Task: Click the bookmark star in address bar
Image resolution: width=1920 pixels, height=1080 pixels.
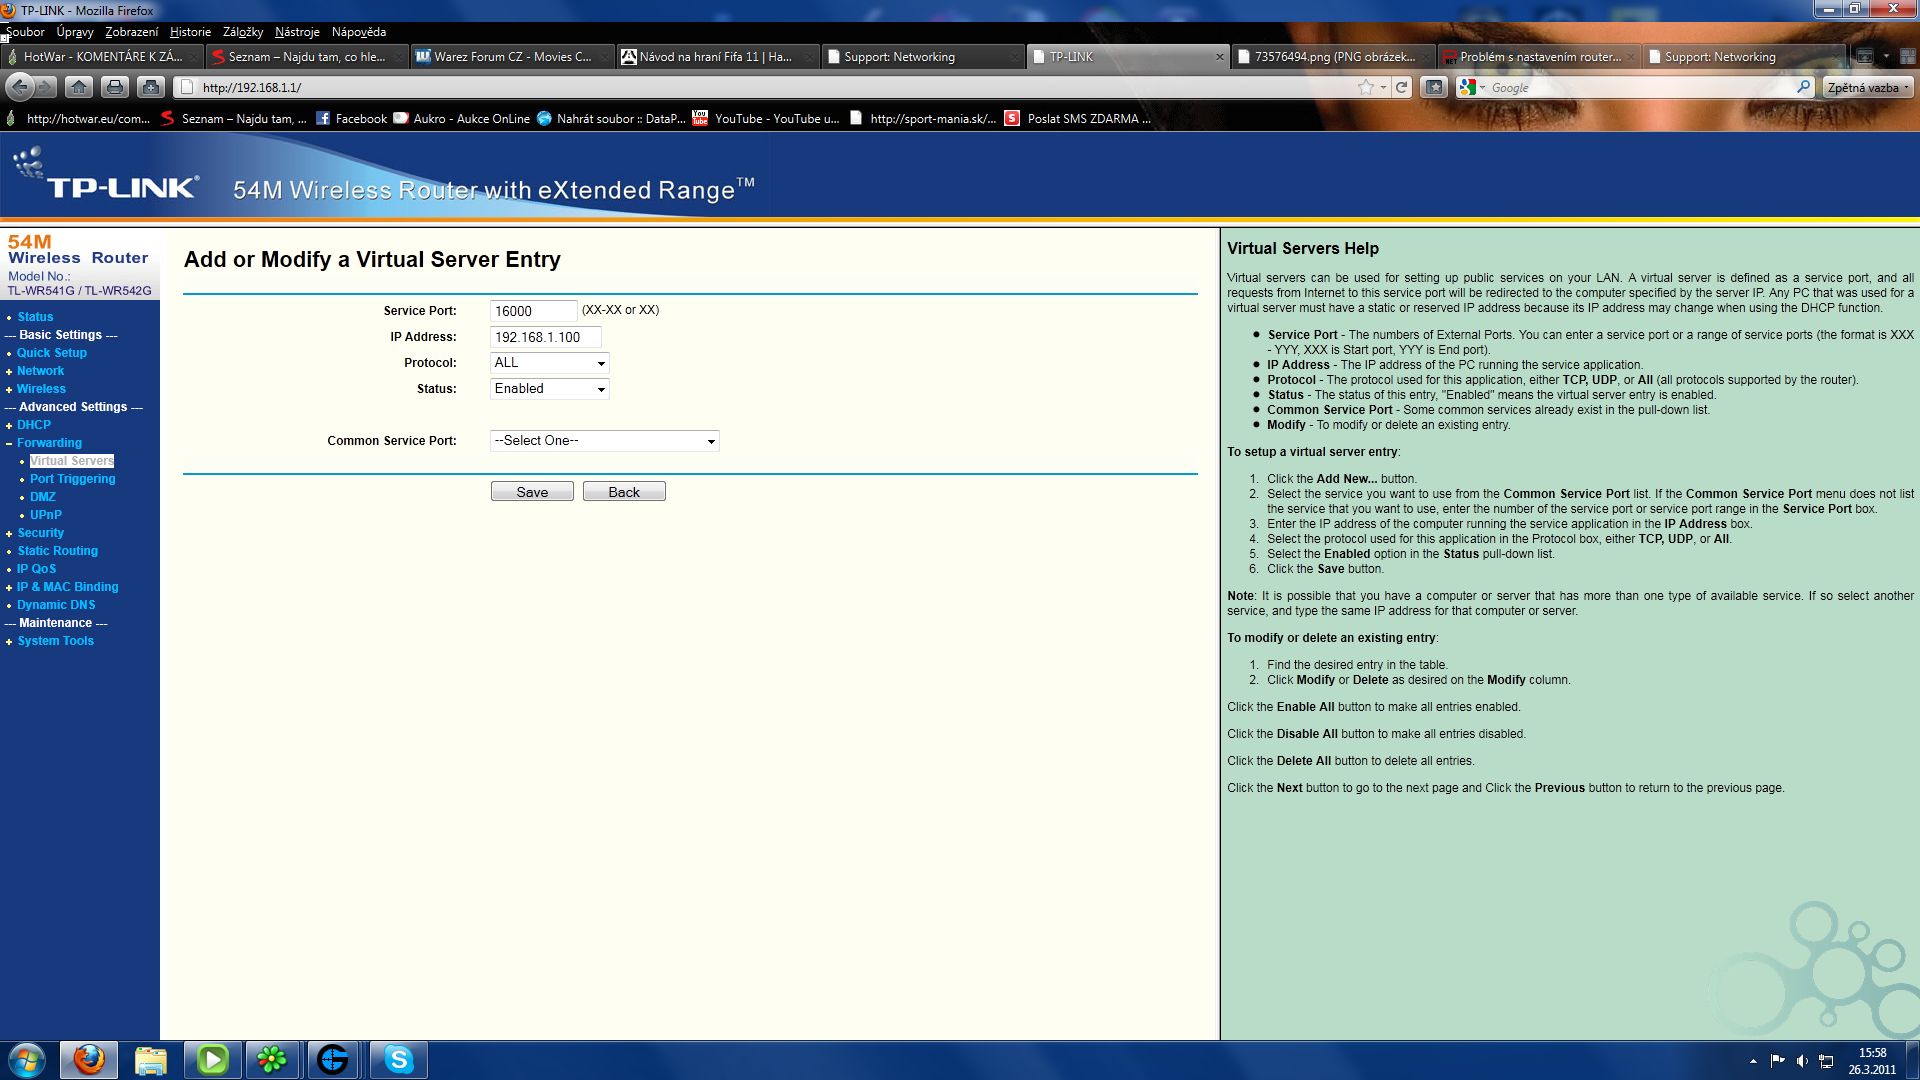Action: tap(1365, 87)
